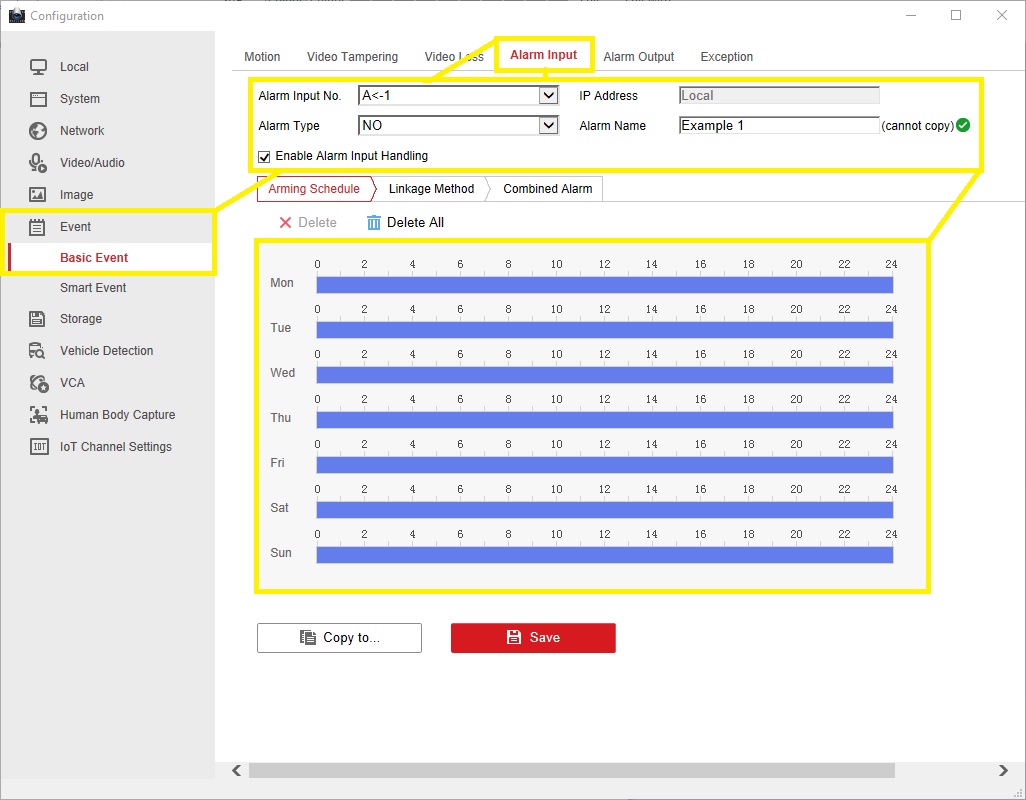Open IoT Channel Settings icon

[x=38, y=447]
